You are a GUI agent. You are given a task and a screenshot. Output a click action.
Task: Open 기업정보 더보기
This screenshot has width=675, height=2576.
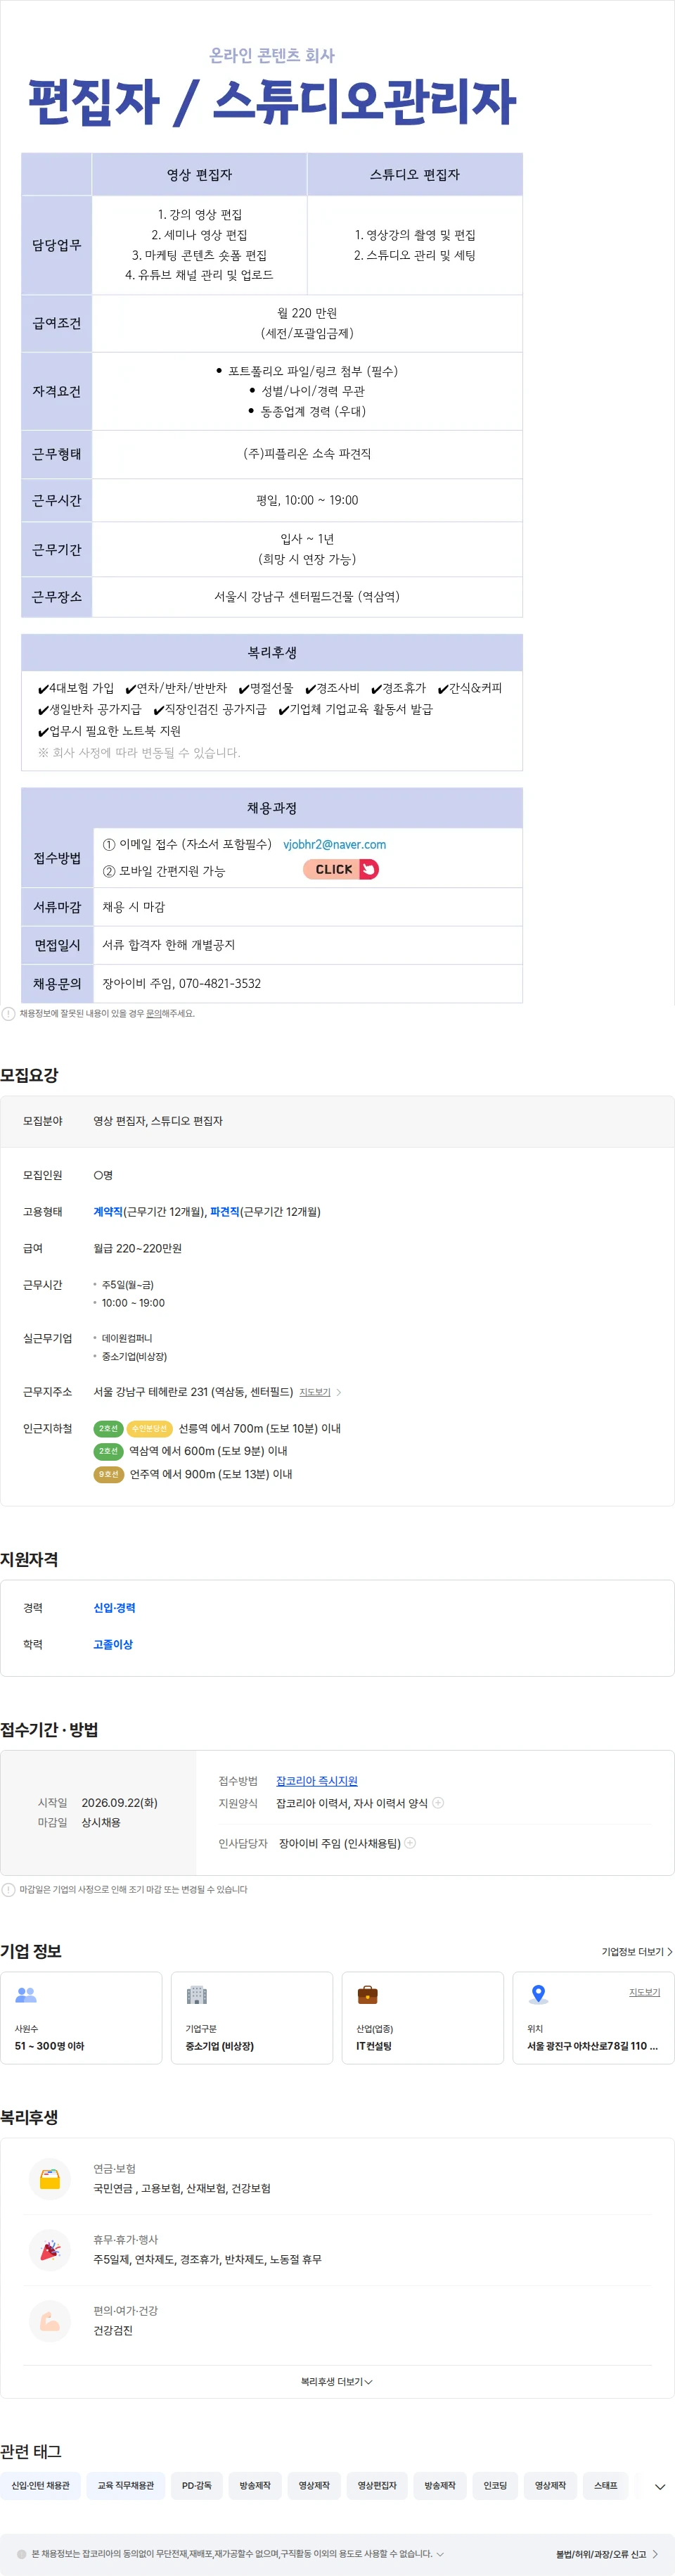coord(637,1952)
